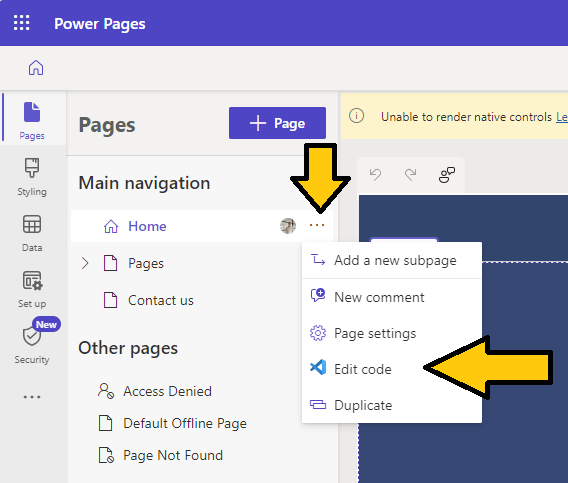568x483 pixels.
Task: Open the comments panel icon in toolbar
Action: click(x=447, y=175)
